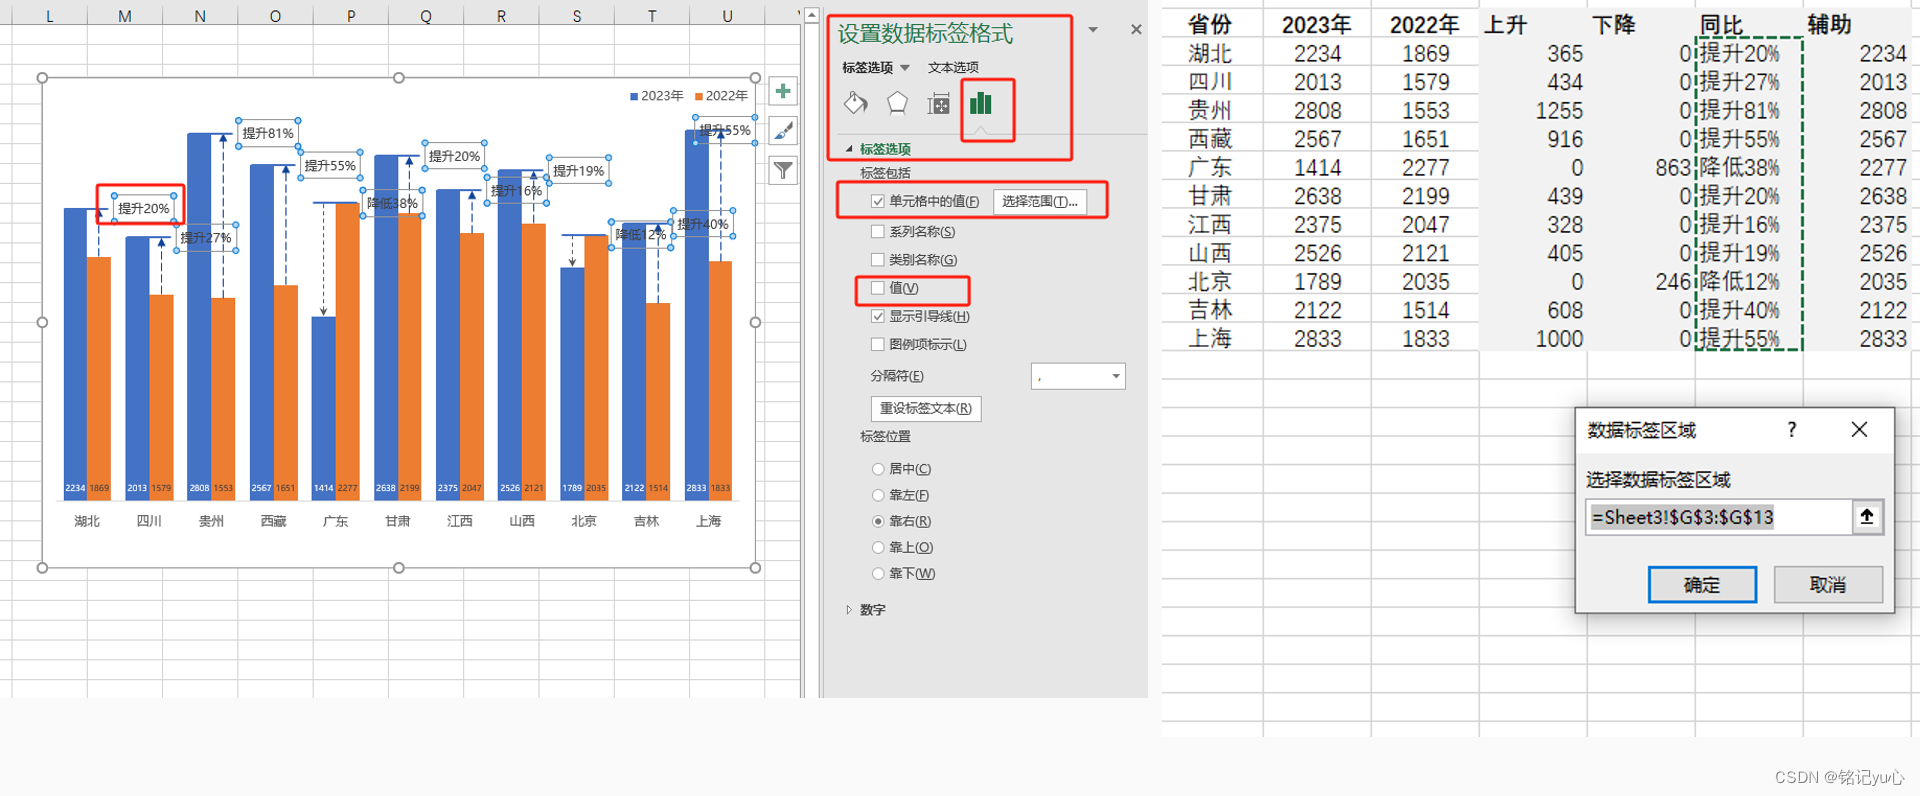Select the 辅助 header cell in the table
1920x796 pixels.
1856,25
